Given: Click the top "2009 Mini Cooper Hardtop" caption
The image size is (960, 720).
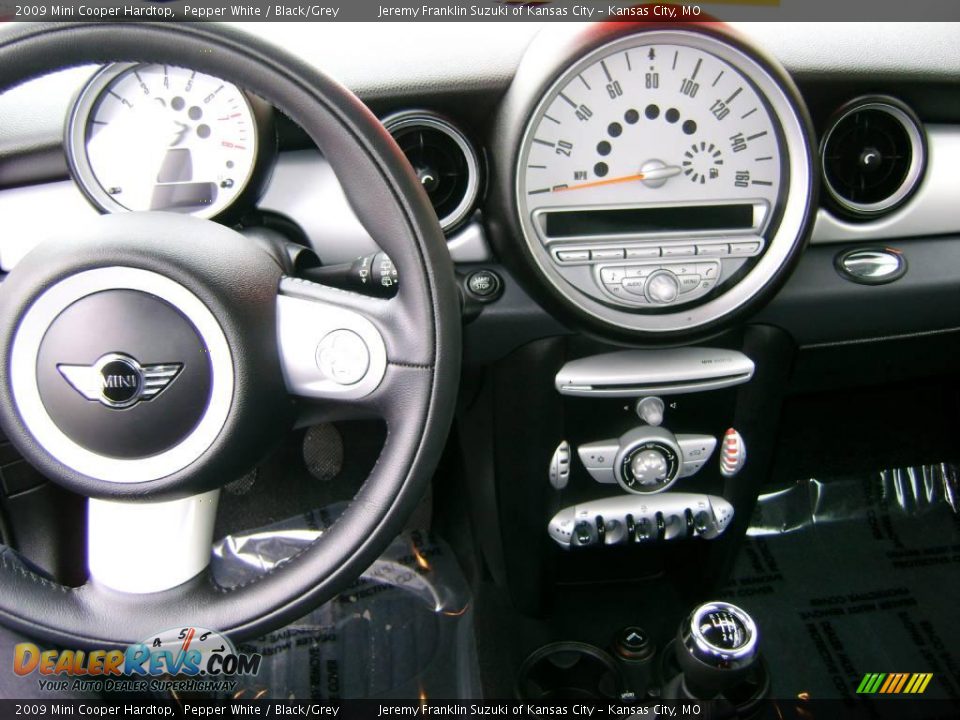Looking at the screenshot, I should coord(94,10).
